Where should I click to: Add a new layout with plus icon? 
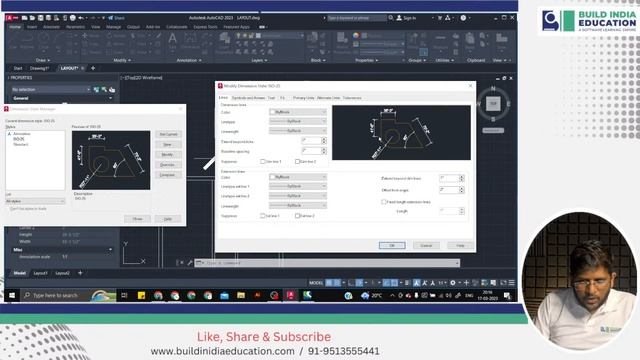click(x=80, y=273)
